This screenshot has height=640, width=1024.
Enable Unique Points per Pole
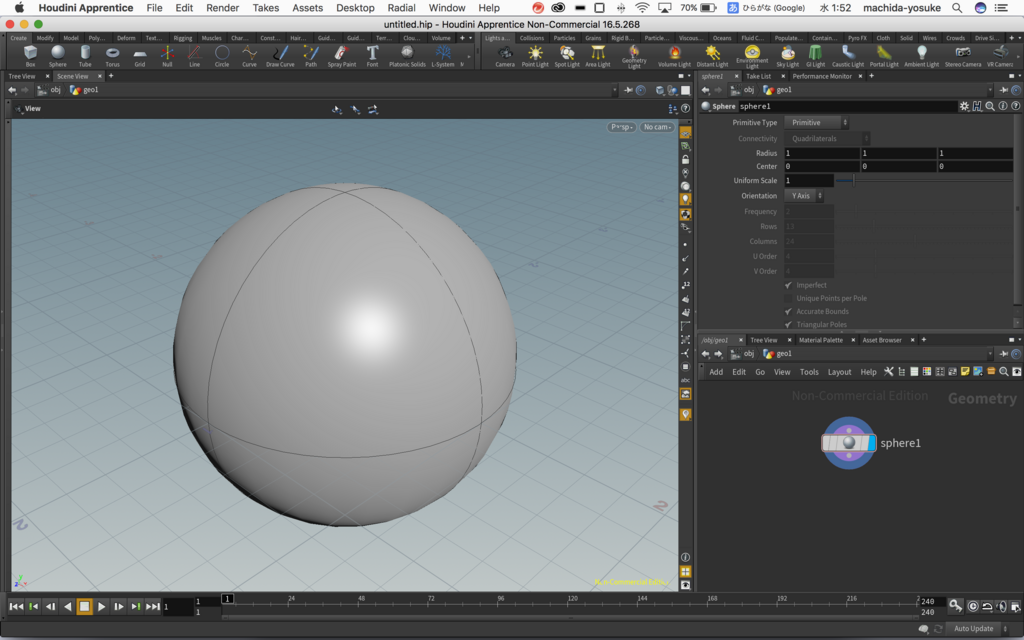(788, 298)
